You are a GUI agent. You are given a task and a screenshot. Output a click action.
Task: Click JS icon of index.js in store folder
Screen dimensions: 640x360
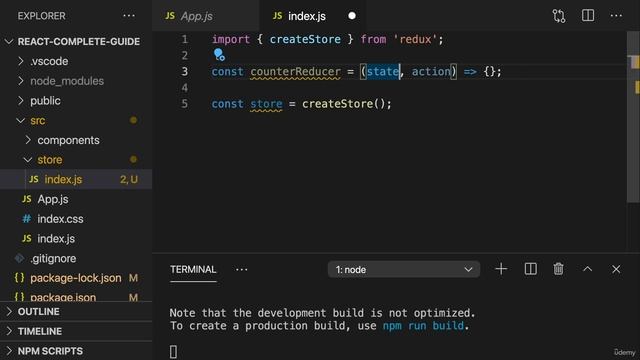click(34, 179)
